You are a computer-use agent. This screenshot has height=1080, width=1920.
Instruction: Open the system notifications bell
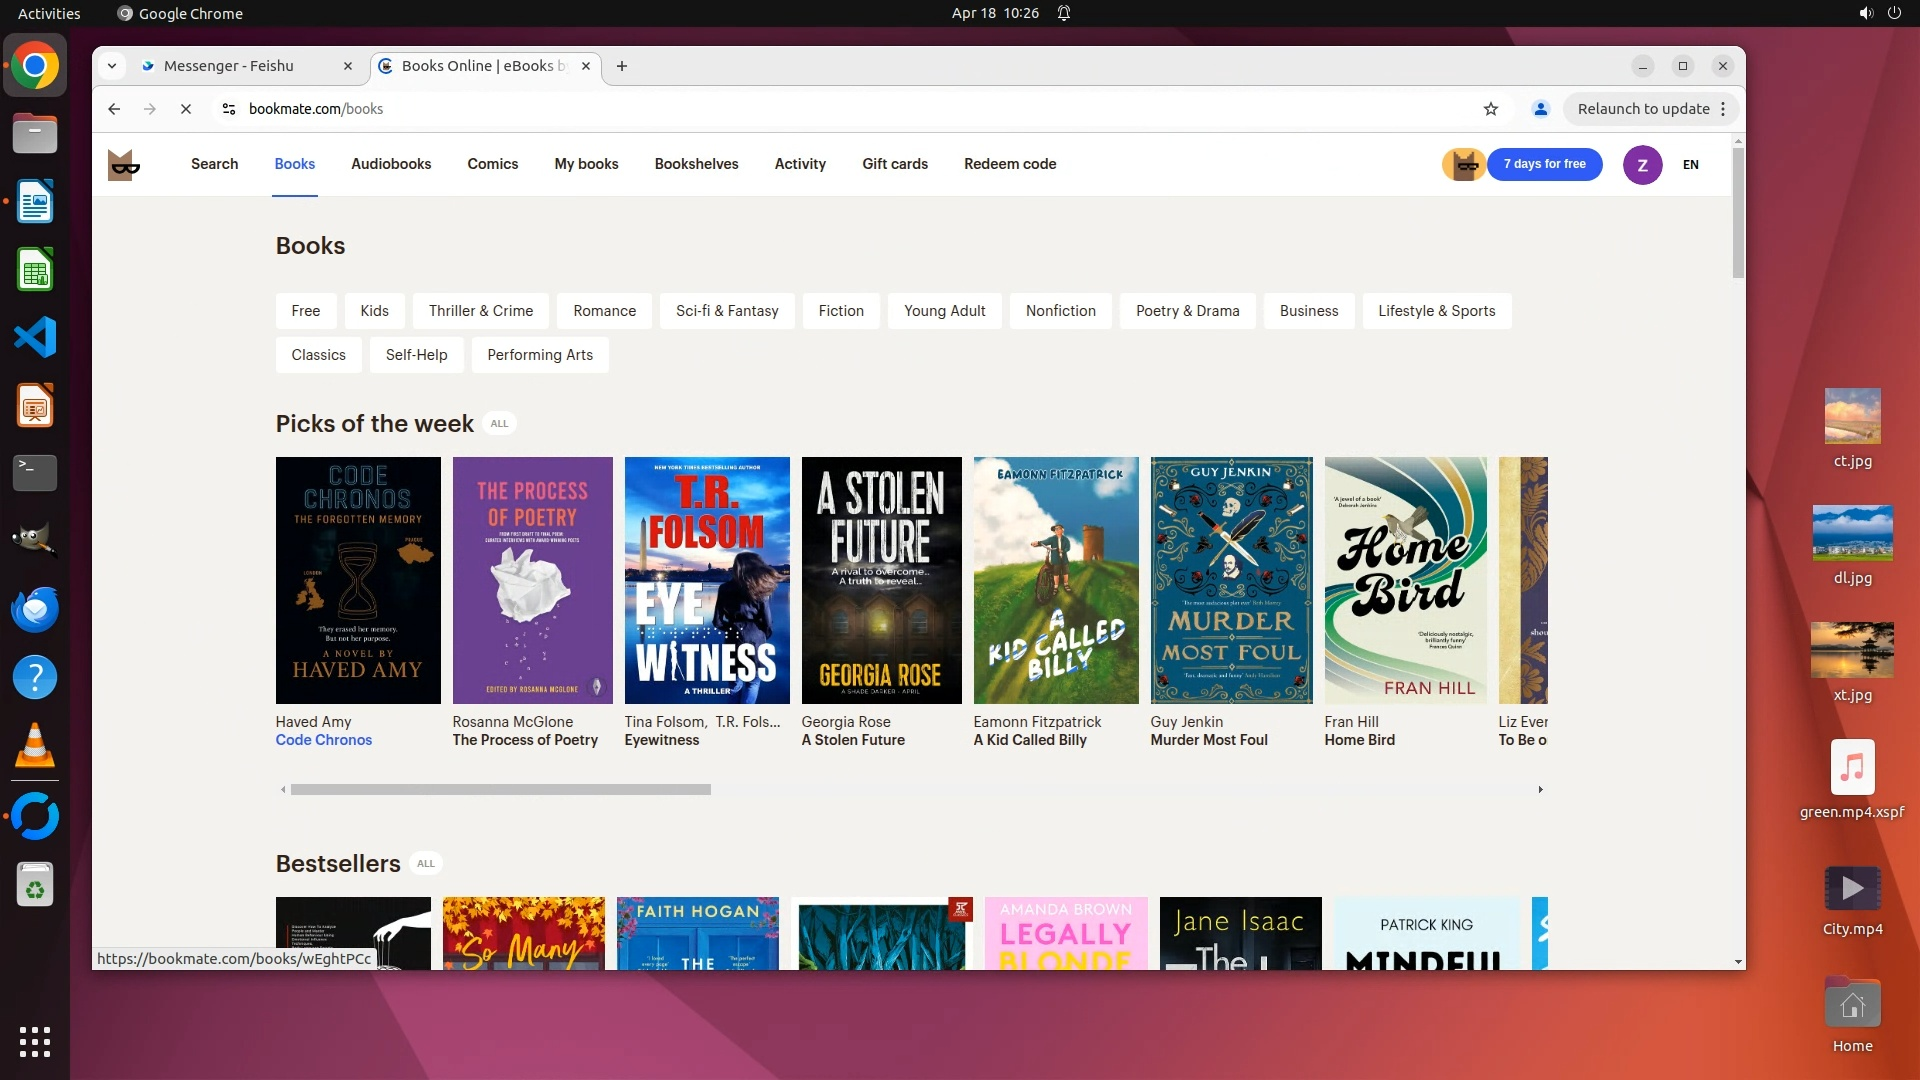click(x=1064, y=13)
